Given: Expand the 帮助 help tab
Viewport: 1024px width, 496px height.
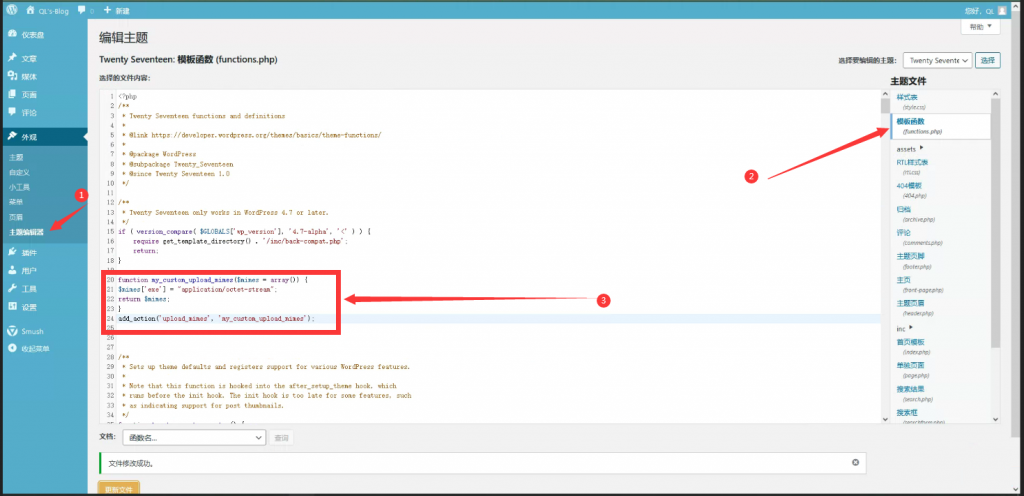Looking at the screenshot, I should coord(980,27).
